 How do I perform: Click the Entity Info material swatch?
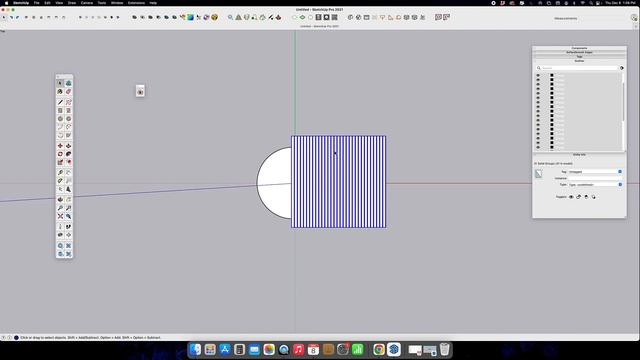coord(539,174)
